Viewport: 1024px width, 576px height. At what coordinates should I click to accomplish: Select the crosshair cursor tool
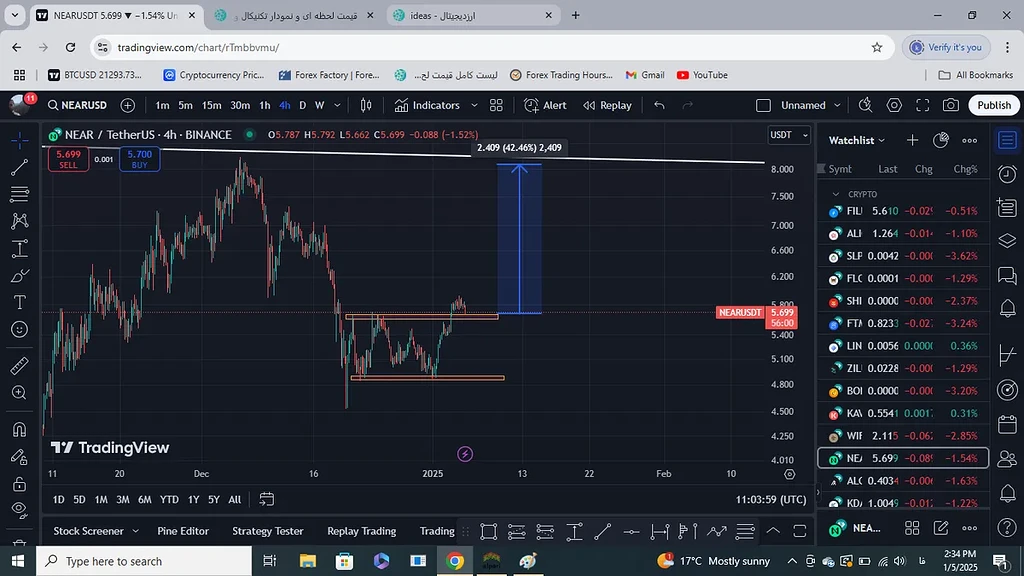pyautogui.click(x=20, y=140)
